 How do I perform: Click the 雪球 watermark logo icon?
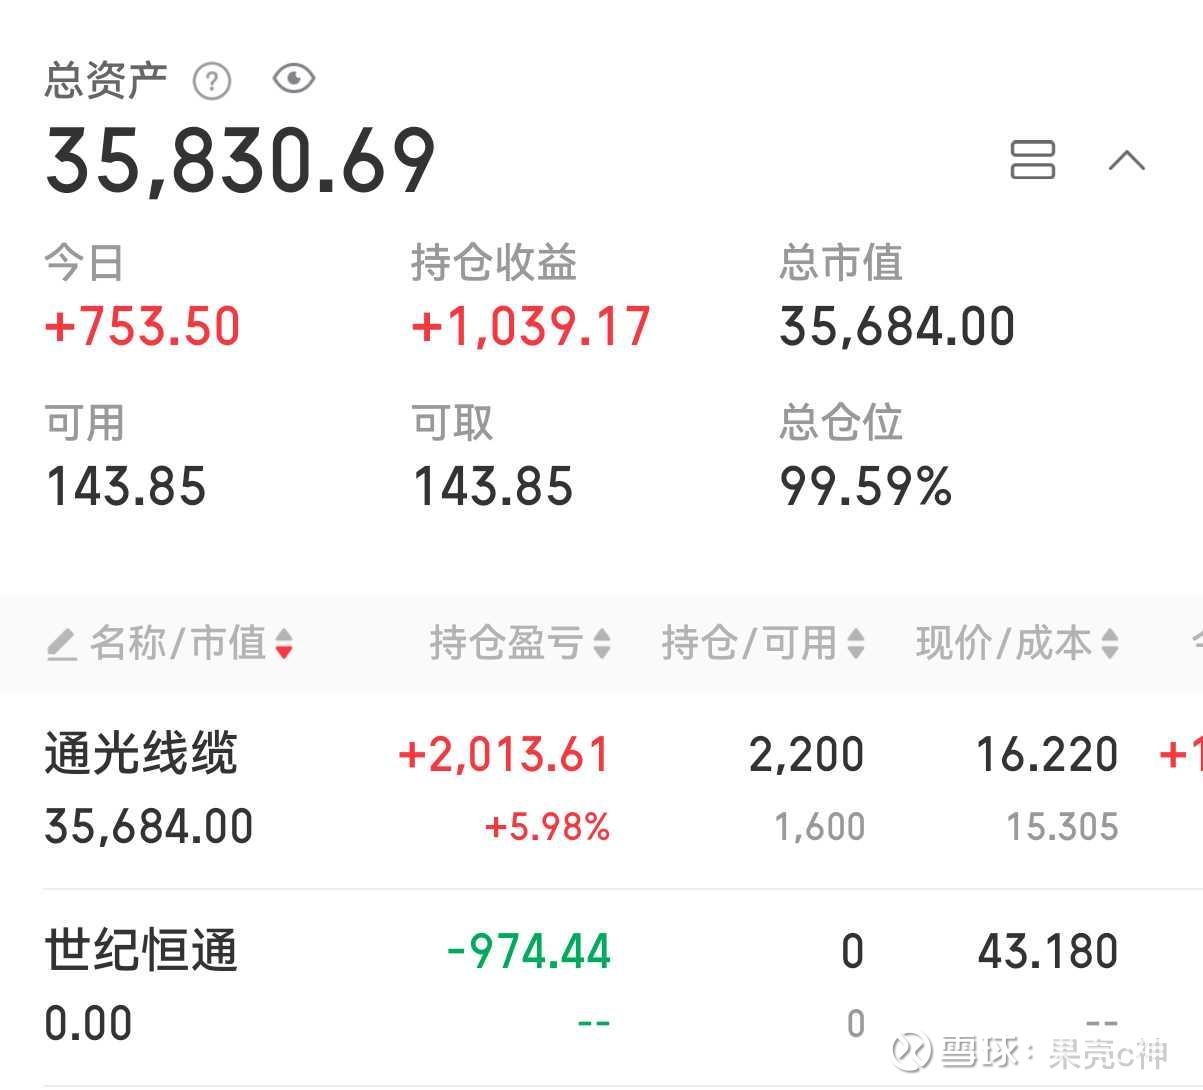(x=913, y=1051)
